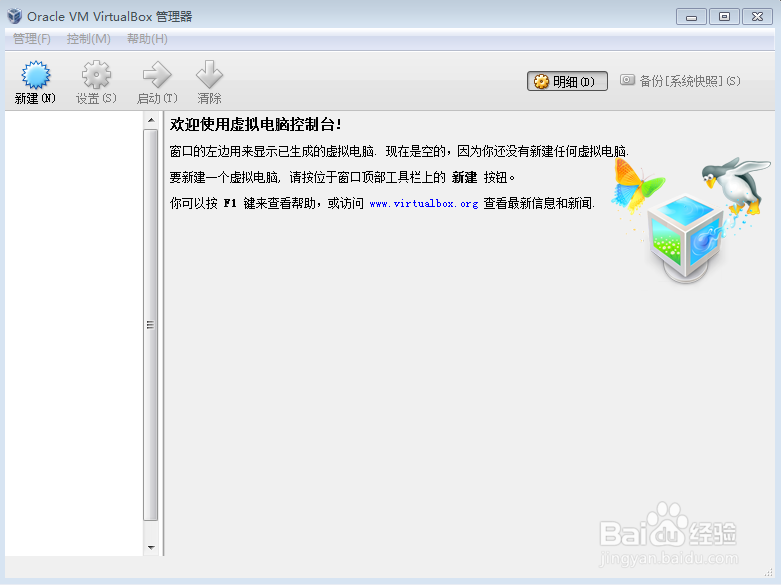This screenshot has height=585, width=781.
Task: Click the VM list scroll down arrow
Action: tap(151, 548)
